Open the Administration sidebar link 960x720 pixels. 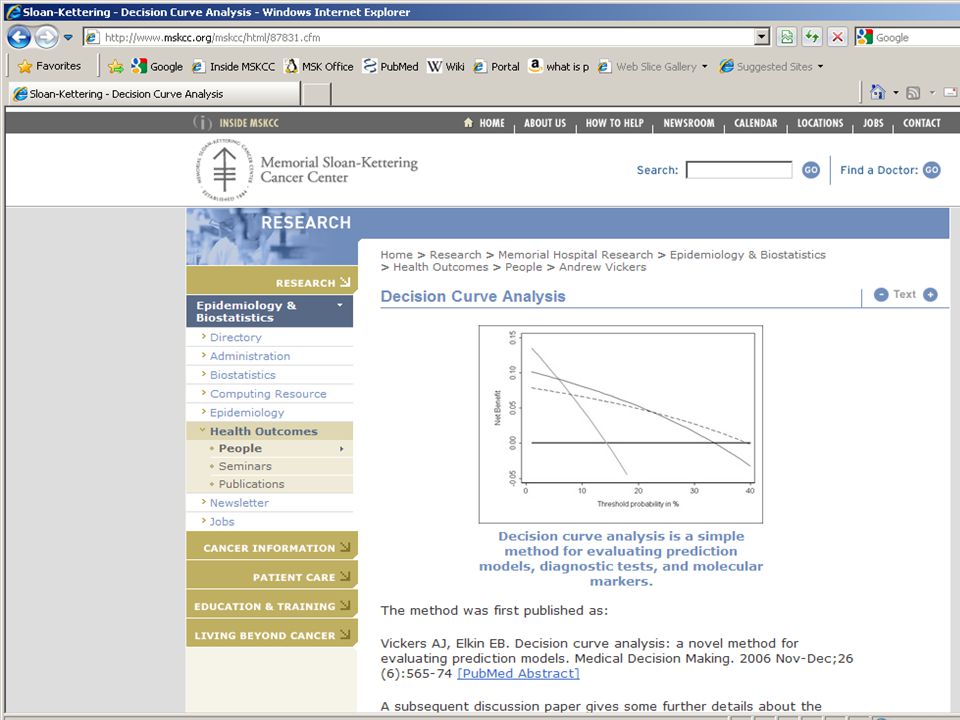coord(250,356)
